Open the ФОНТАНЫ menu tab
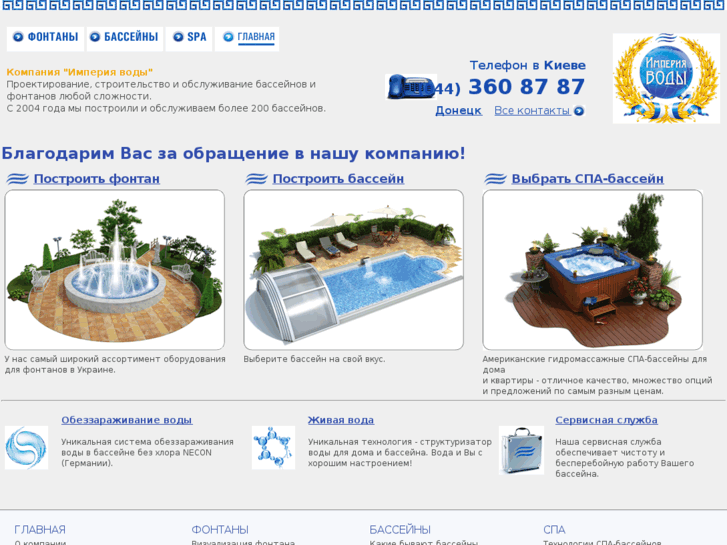727x545 pixels. point(45,37)
